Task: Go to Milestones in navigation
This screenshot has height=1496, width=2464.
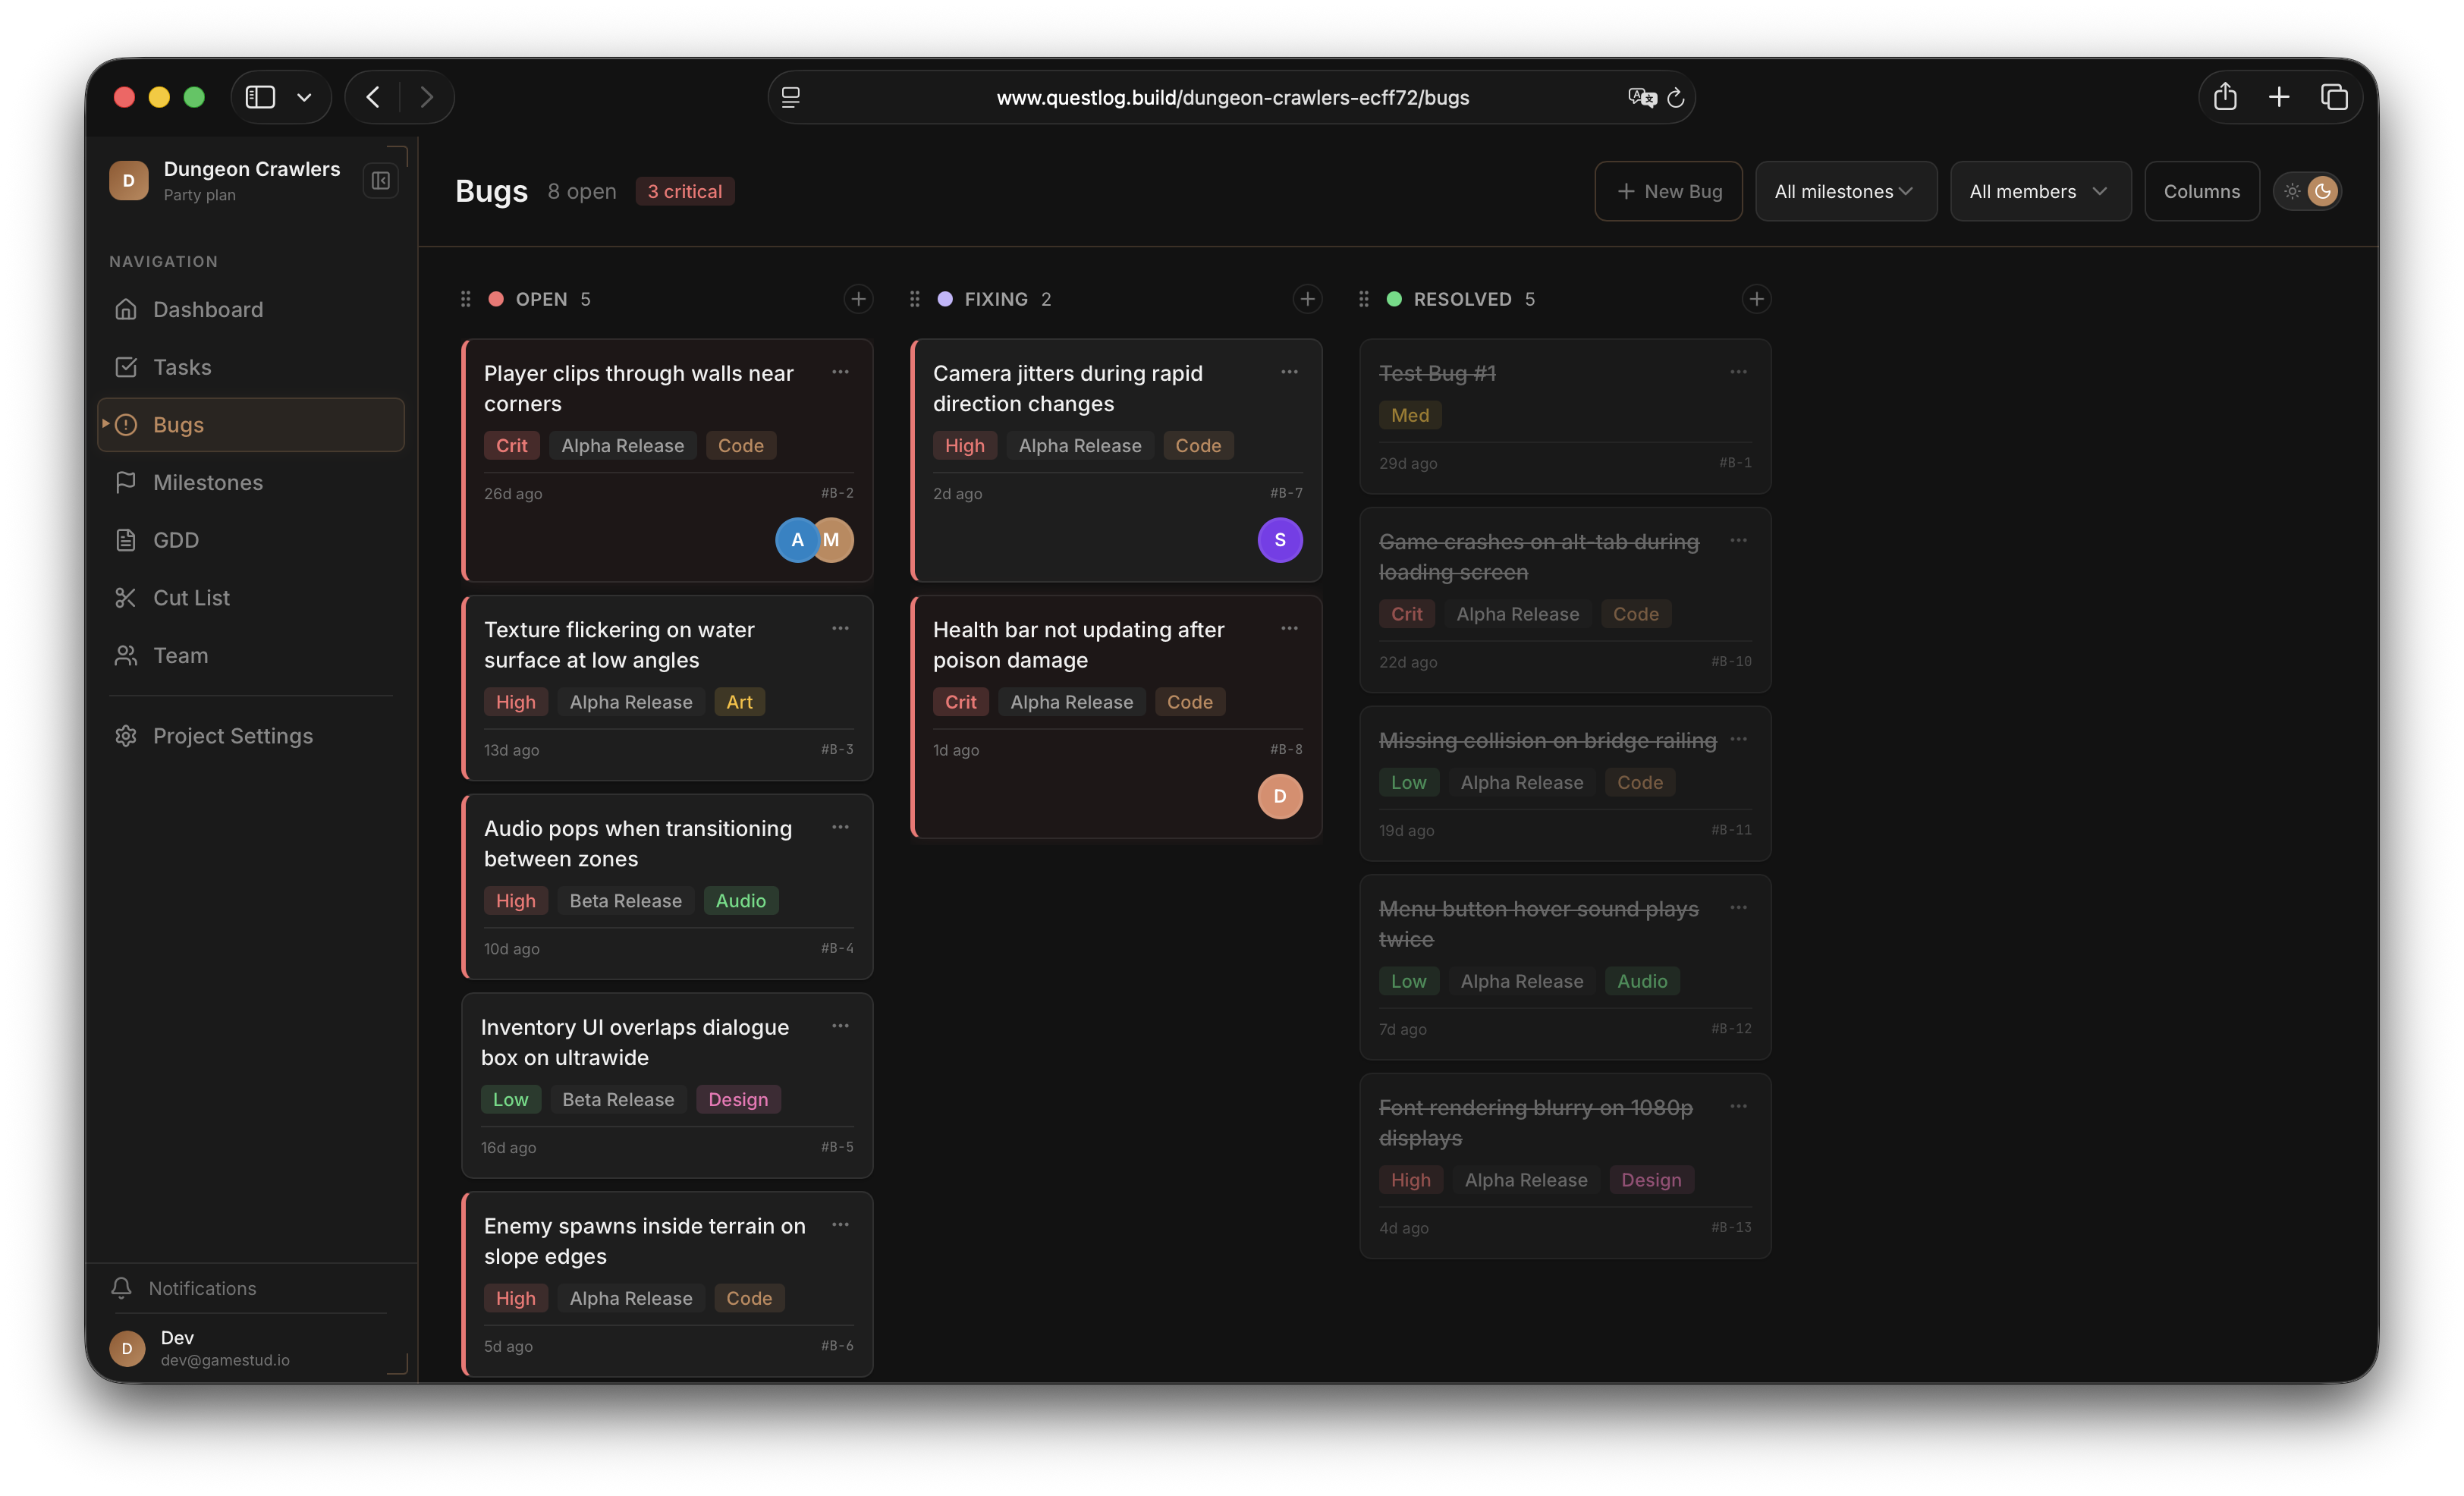Action: (x=208, y=482)
